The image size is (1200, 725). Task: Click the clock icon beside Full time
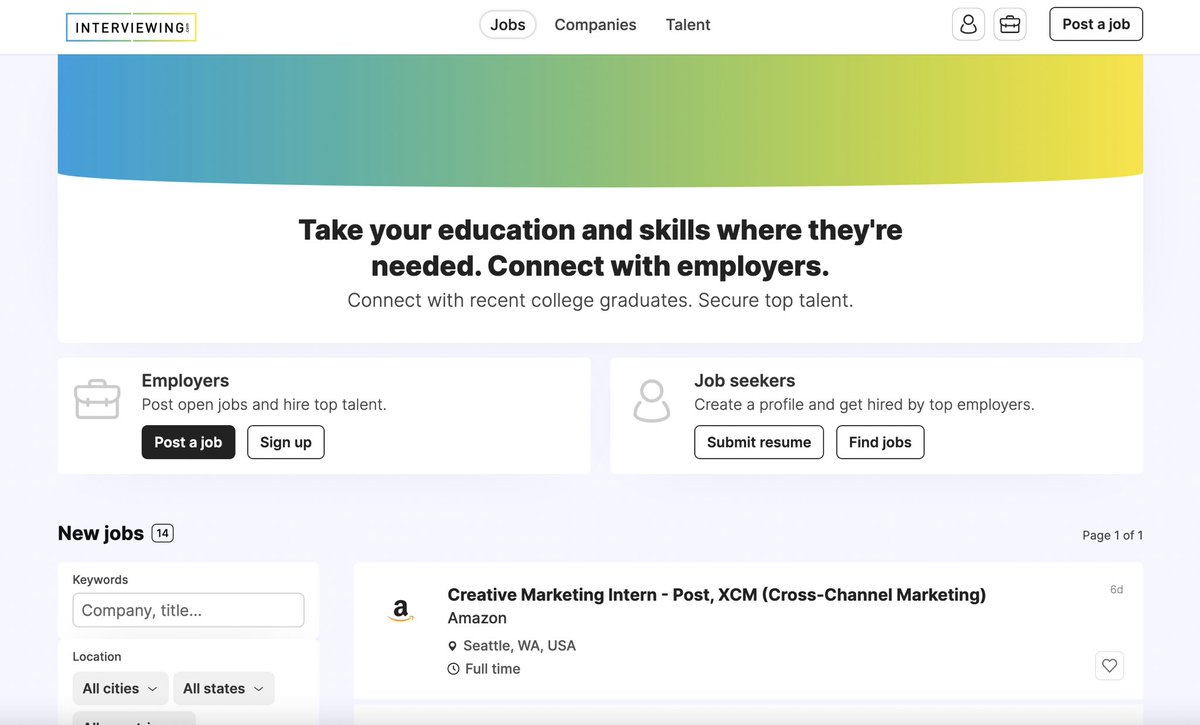(x=453, y=669)
